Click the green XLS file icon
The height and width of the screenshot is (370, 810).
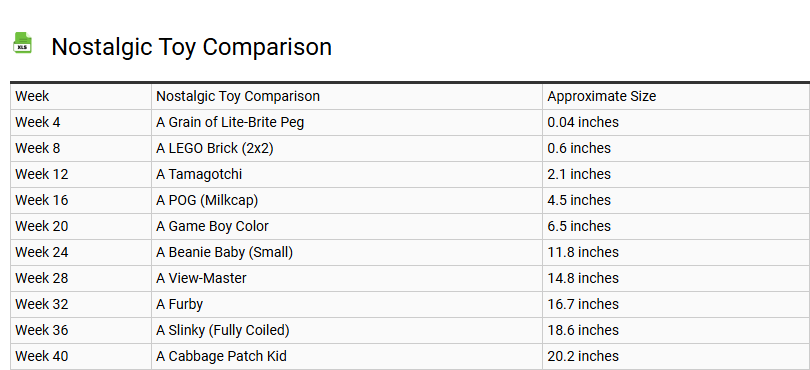tap(22, 43)
